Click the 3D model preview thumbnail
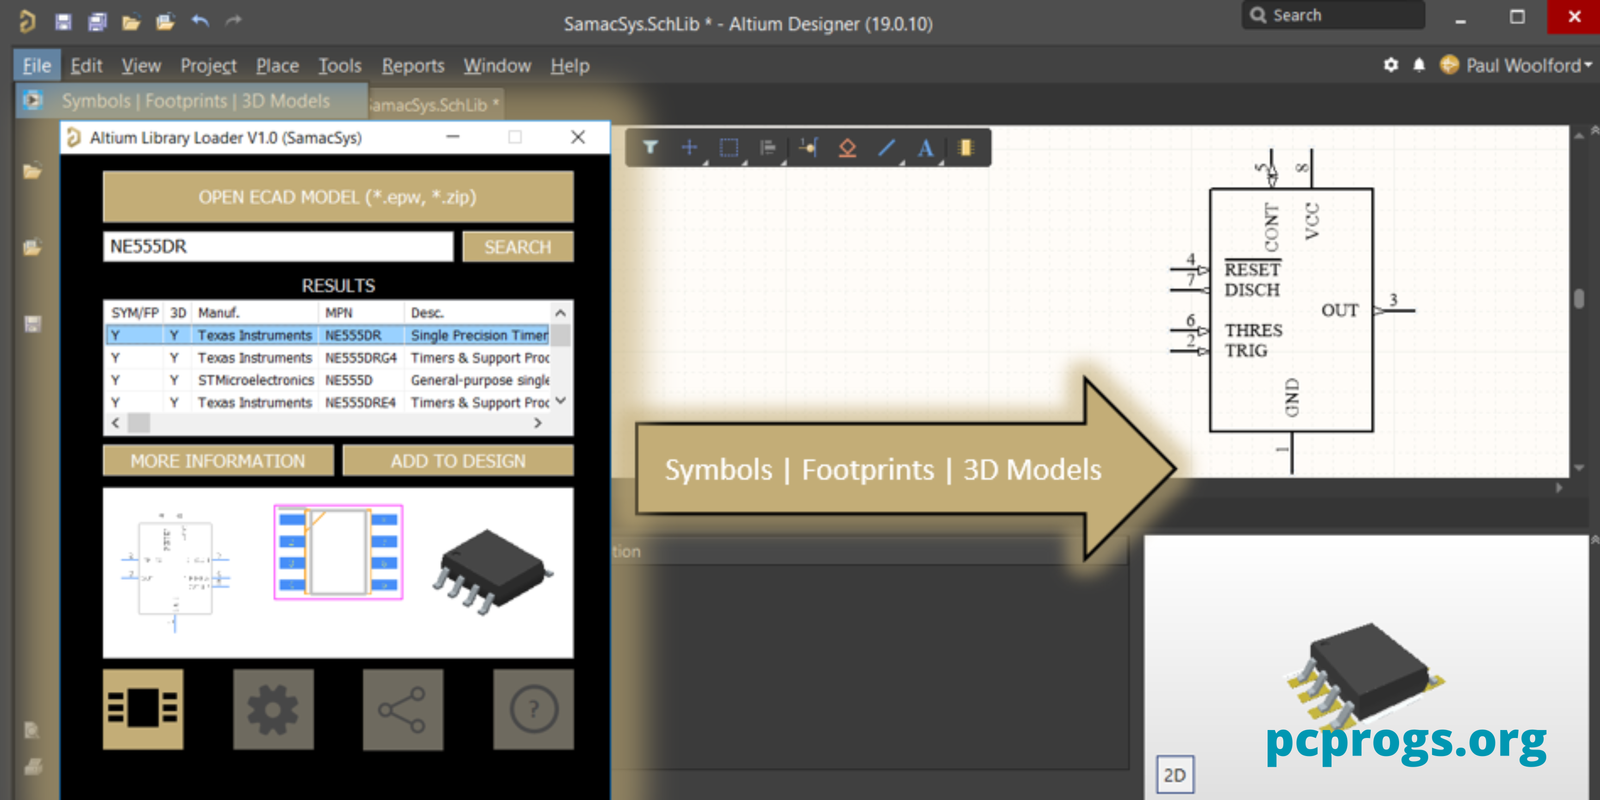This screenshot has width=1600, height=800. coord(492,570)
